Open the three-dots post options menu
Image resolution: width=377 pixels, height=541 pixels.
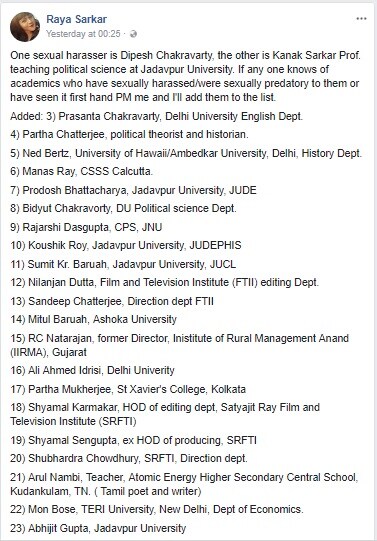(361, 19)
